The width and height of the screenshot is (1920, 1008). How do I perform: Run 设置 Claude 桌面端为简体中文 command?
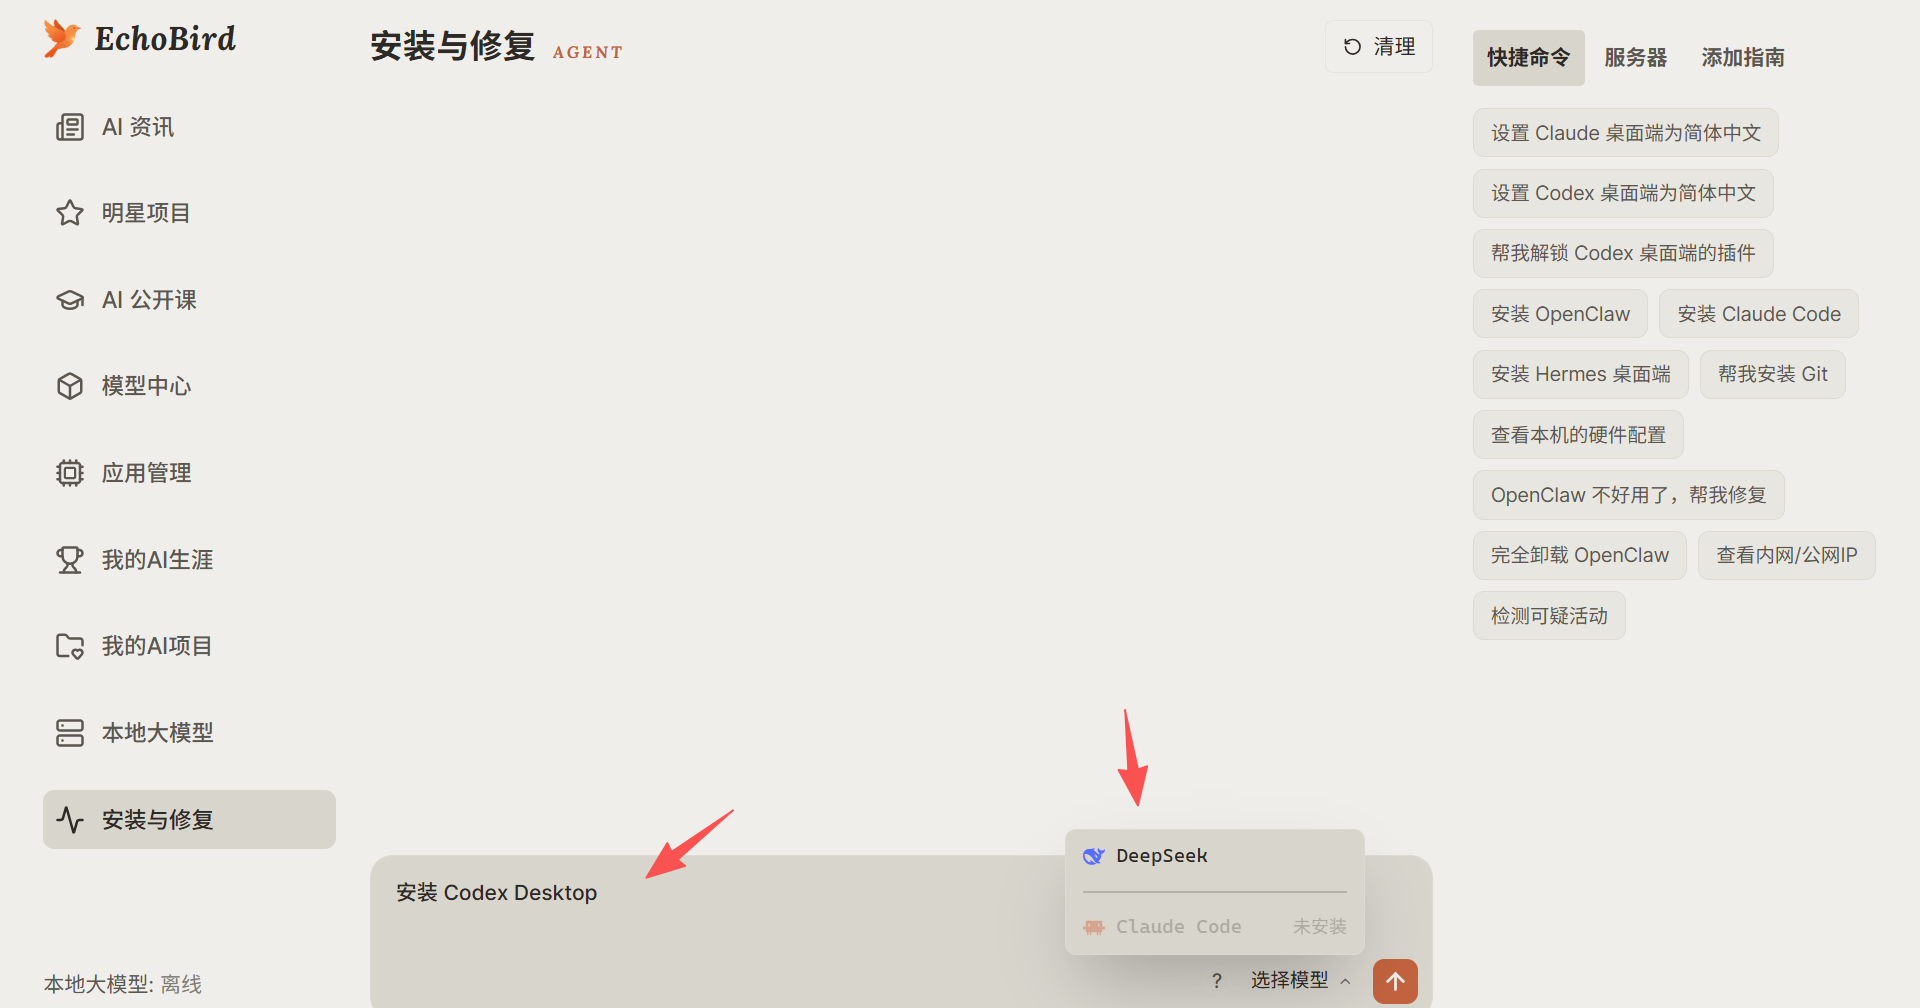pyautogui.click(x=1626, y=133)
